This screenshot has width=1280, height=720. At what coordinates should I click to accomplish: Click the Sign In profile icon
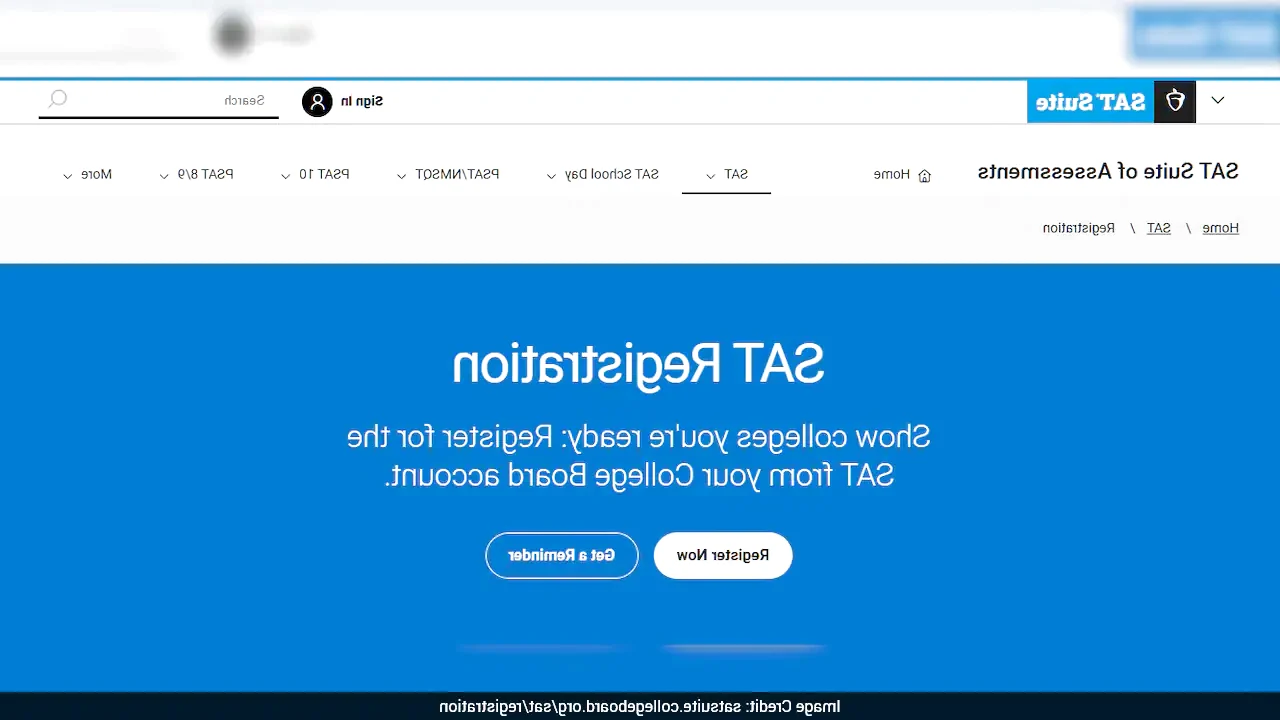tap(317, 101)
